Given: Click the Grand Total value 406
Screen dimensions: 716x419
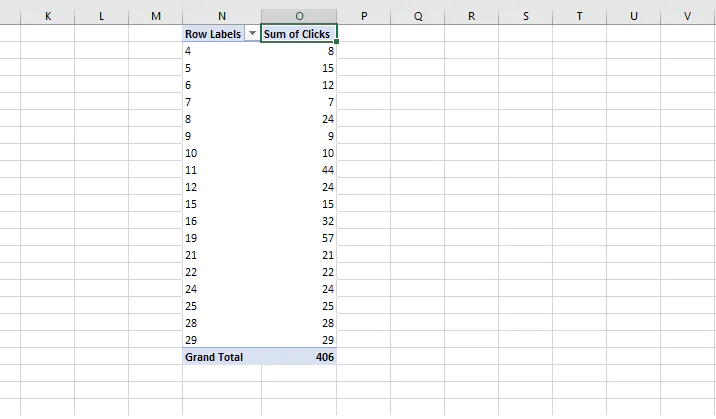Looking at the screenshot, I should point(299,357).
